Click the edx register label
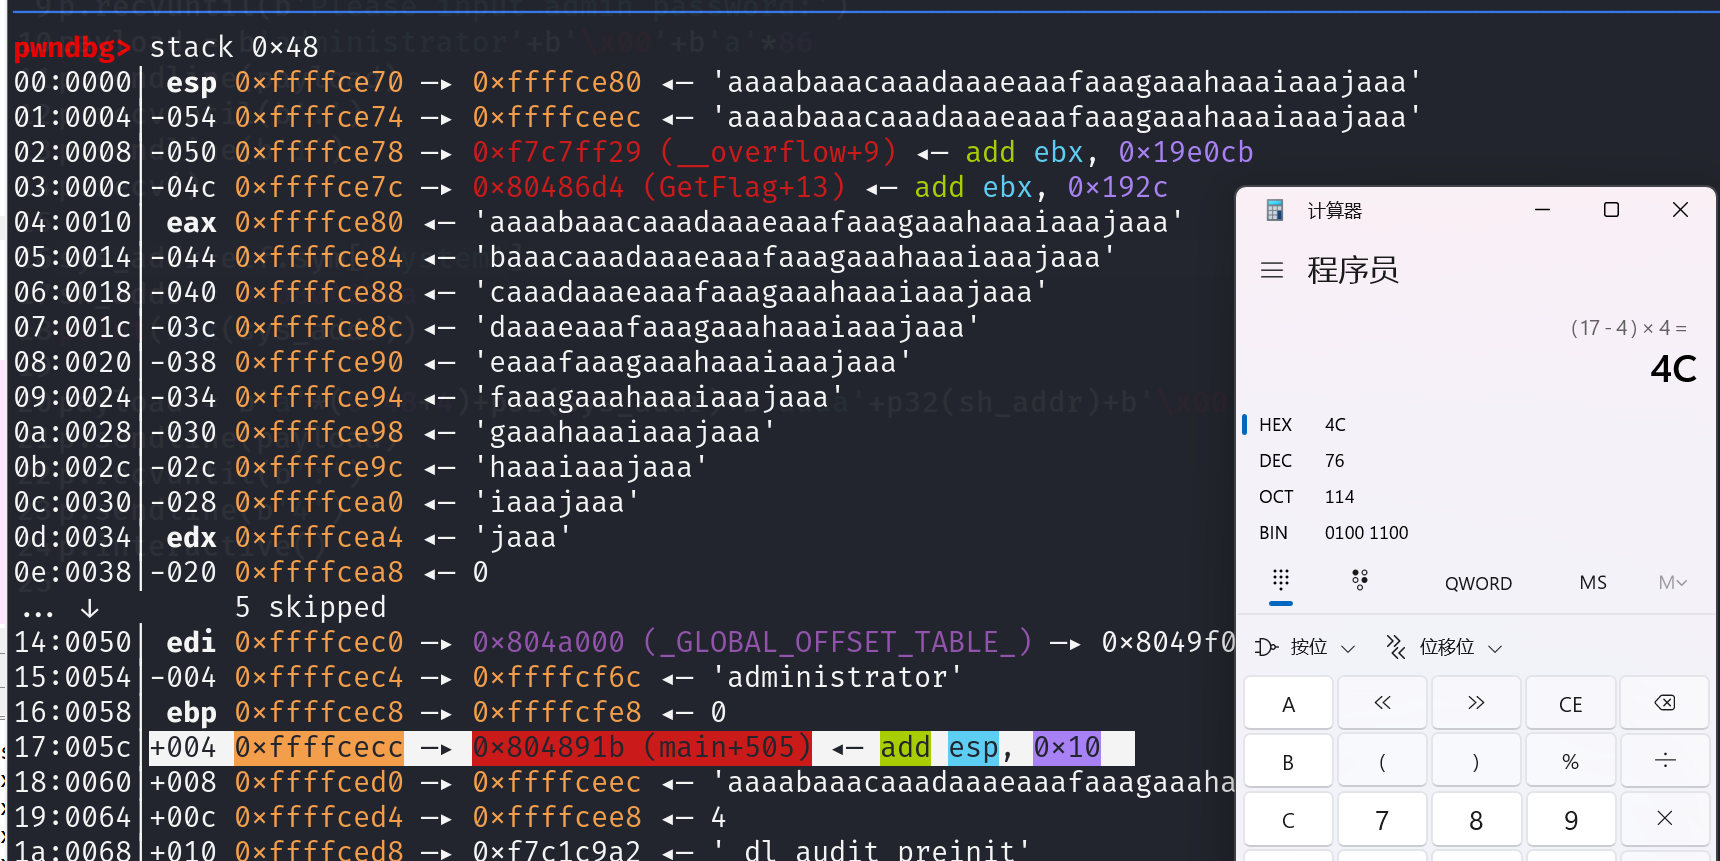 pyautogui.click(x=191, y=537)
